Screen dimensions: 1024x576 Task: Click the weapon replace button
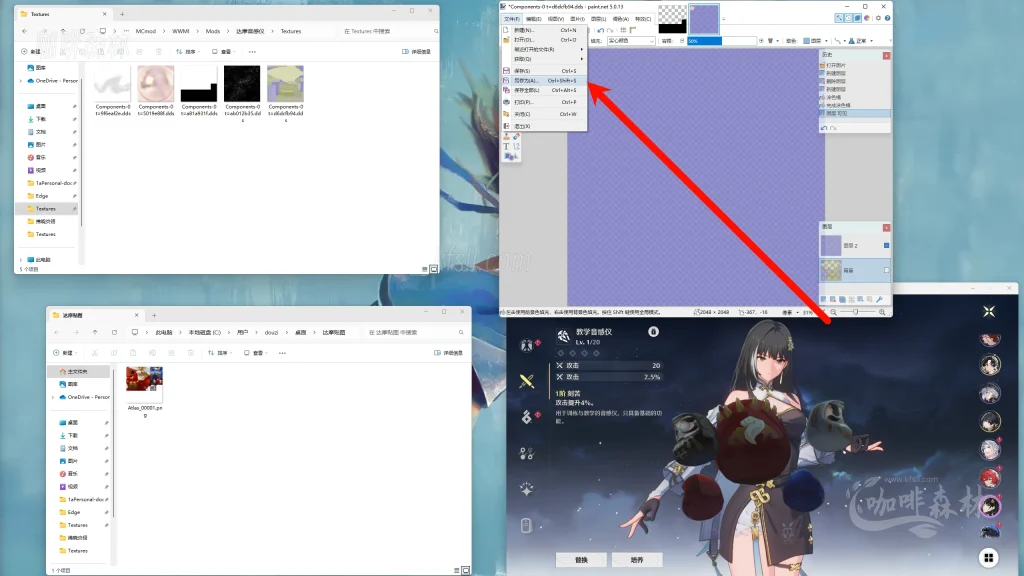point(582,559)
